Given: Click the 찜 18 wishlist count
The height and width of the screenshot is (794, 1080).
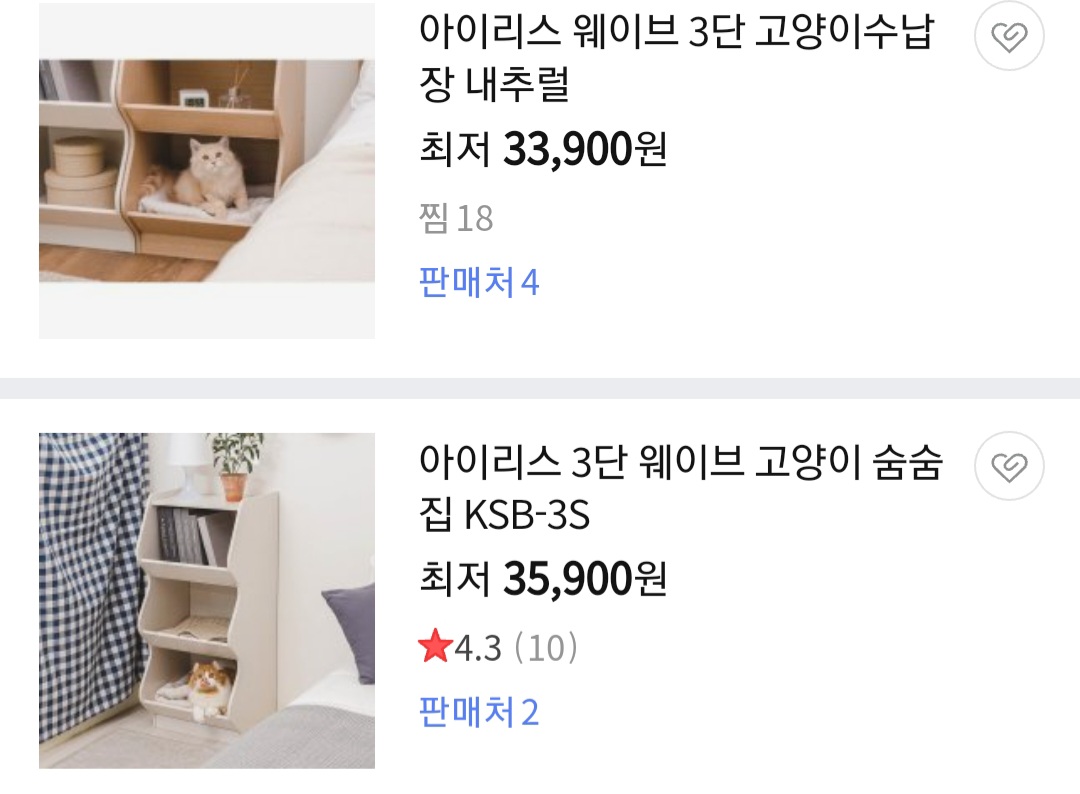Looking at the screenshot, I should (456, 219).
